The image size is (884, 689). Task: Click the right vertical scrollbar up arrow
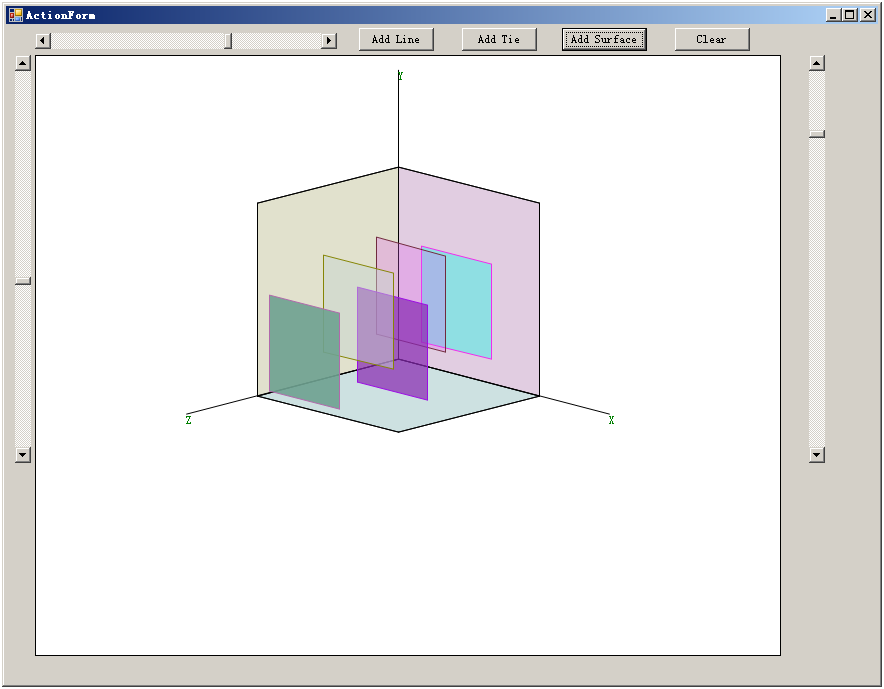[x=817, y=63]
